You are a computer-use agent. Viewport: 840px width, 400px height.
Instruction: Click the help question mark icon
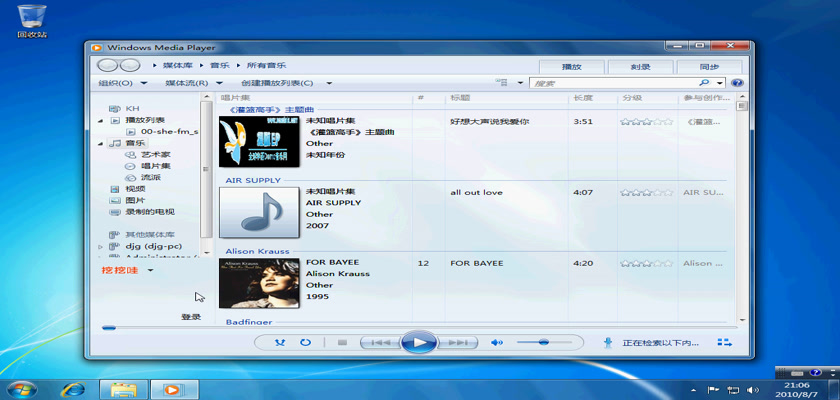(737, 83)
